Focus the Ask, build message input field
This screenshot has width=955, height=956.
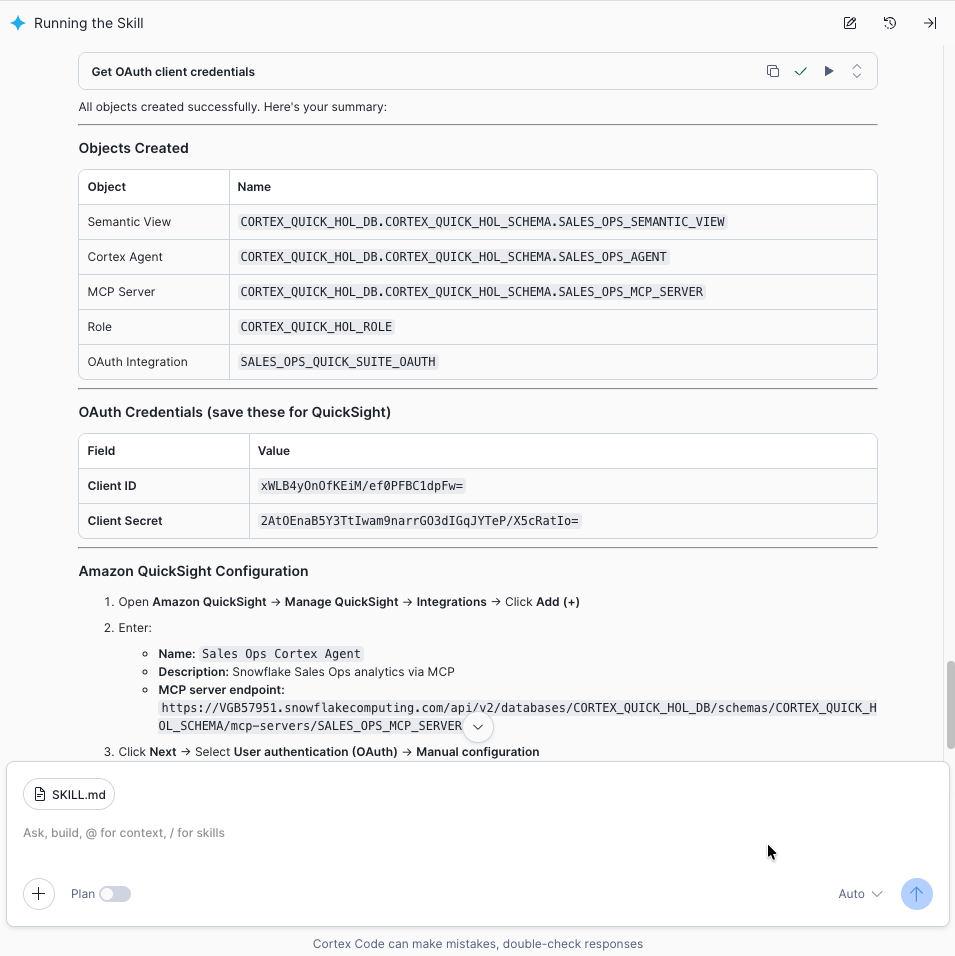[478, 833]
